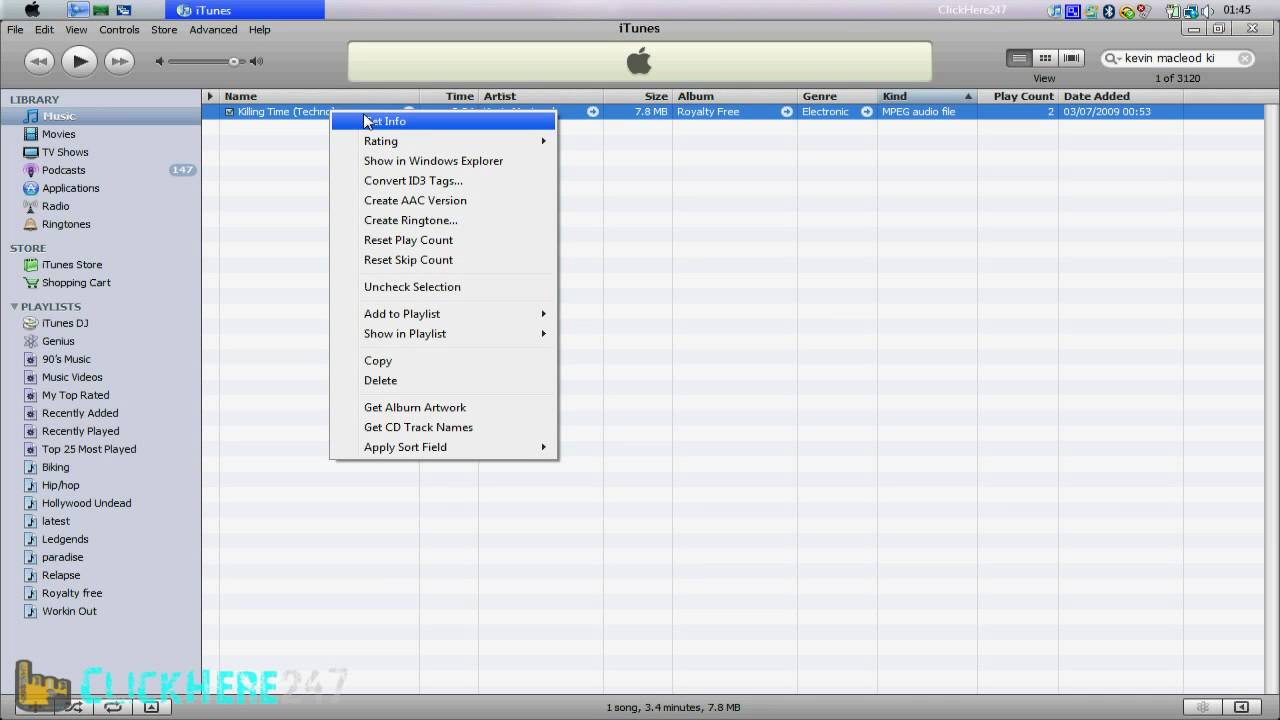Choose Convert ID3 Tags

tap(443, 181)
